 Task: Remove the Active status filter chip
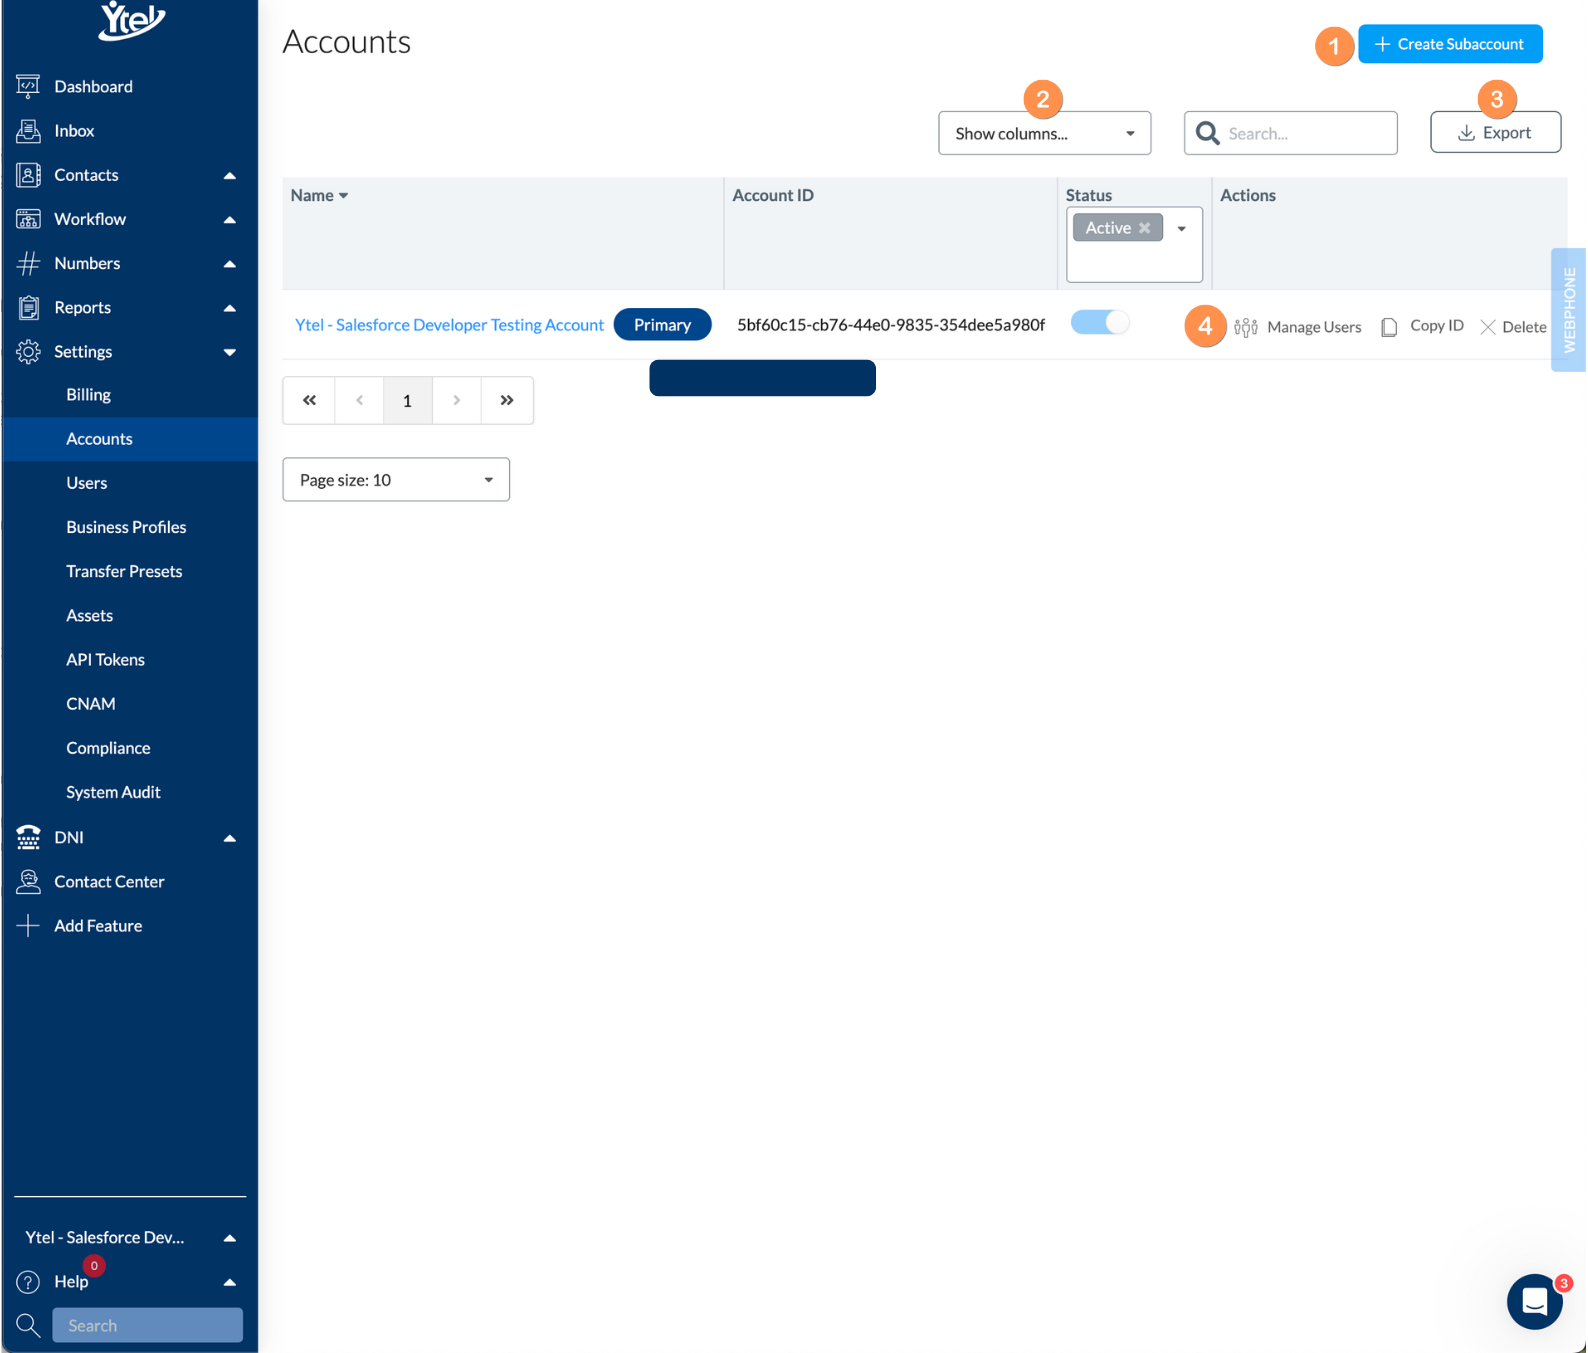coord(1144,228)
